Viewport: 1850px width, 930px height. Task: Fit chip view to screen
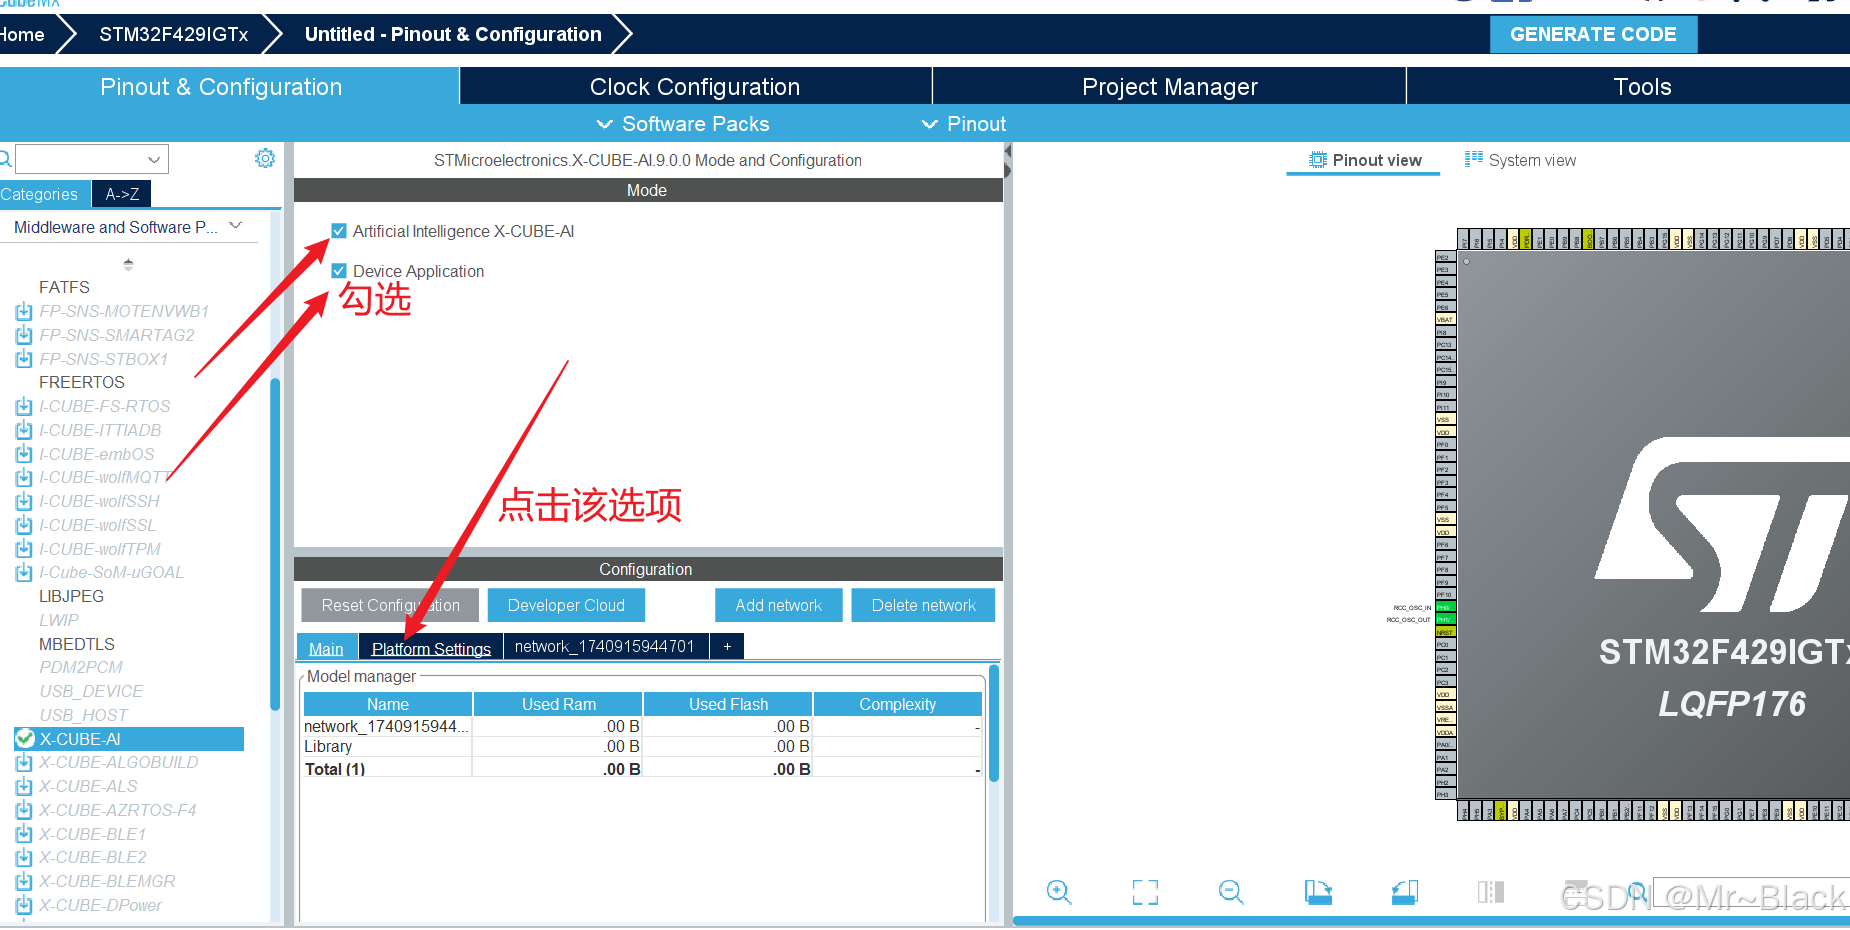pos(1145,892)
